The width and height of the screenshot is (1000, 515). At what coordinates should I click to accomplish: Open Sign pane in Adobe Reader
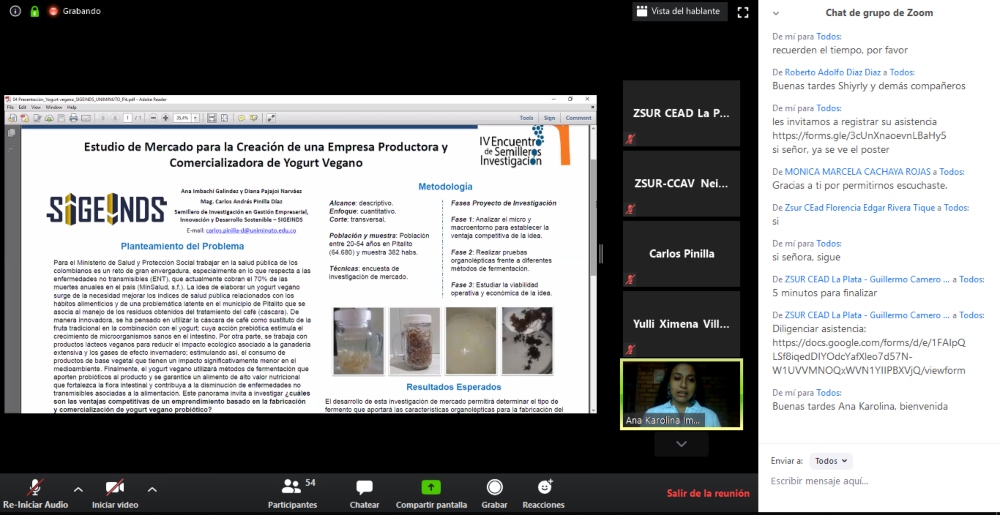[x=549, y=118]
